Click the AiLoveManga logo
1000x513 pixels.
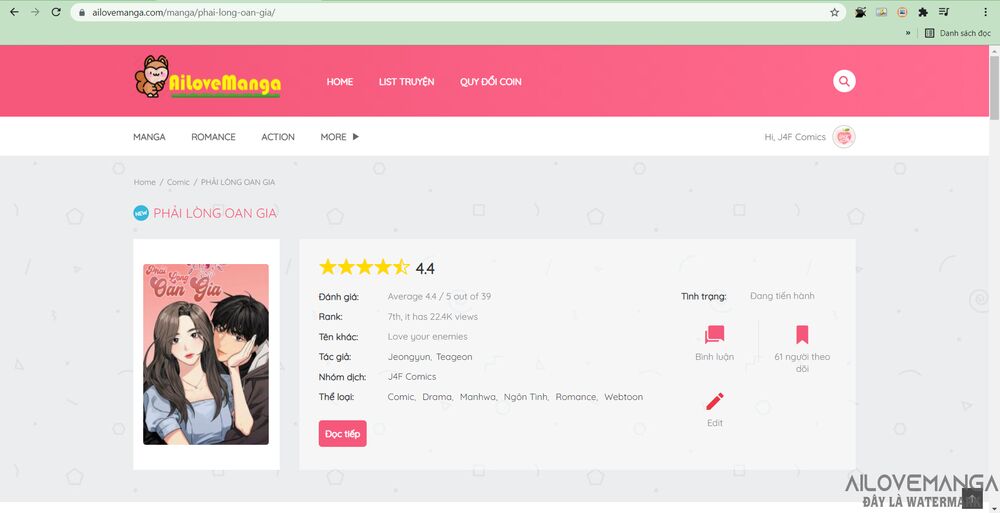208,78
